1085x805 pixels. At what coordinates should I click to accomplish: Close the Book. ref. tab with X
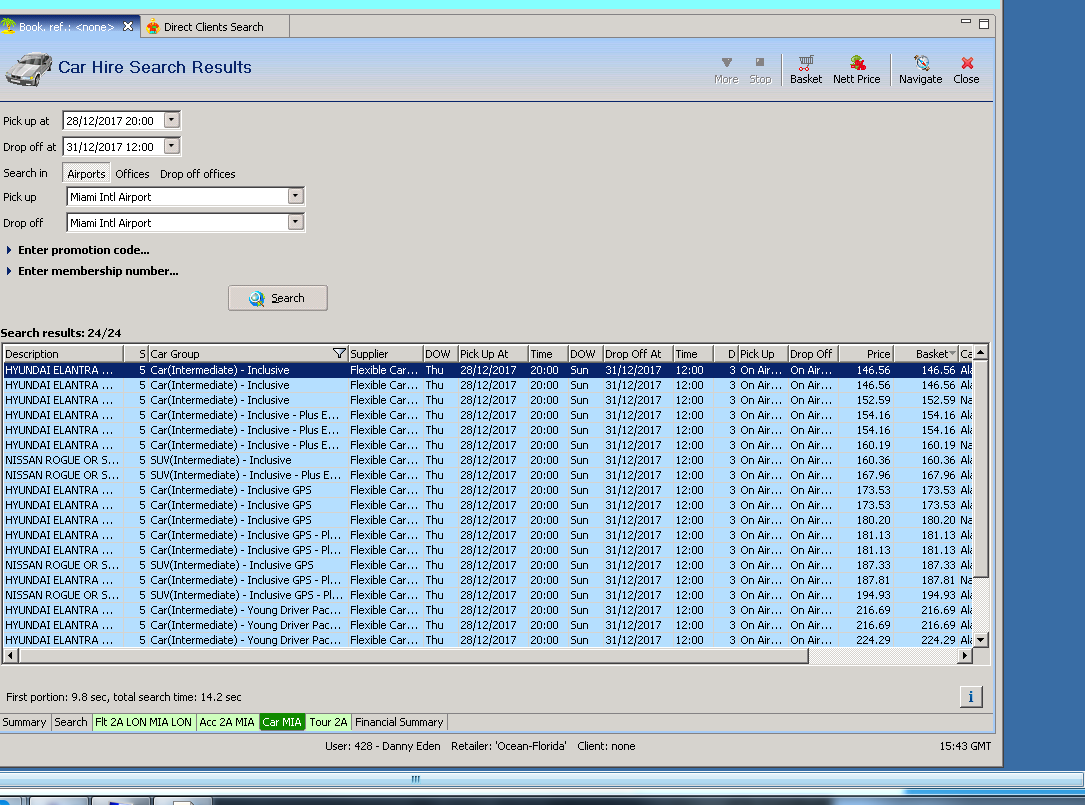click(128, 27)
